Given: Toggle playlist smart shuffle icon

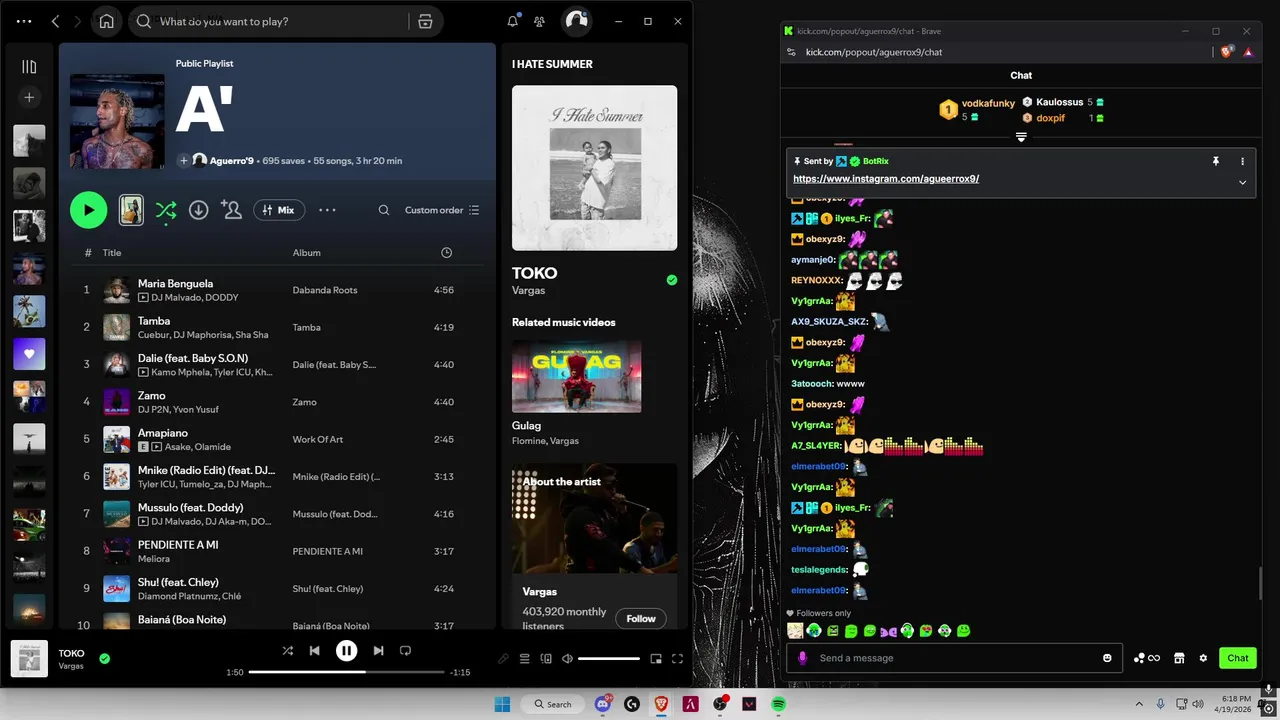Looking at the screenshot, I should 166,210.
